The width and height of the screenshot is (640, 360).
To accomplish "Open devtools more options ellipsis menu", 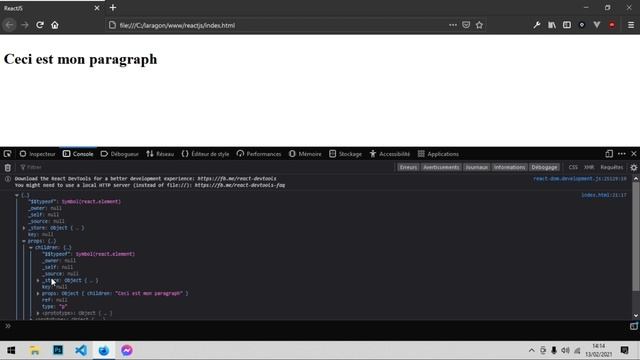I will click(x=622, y=154).
